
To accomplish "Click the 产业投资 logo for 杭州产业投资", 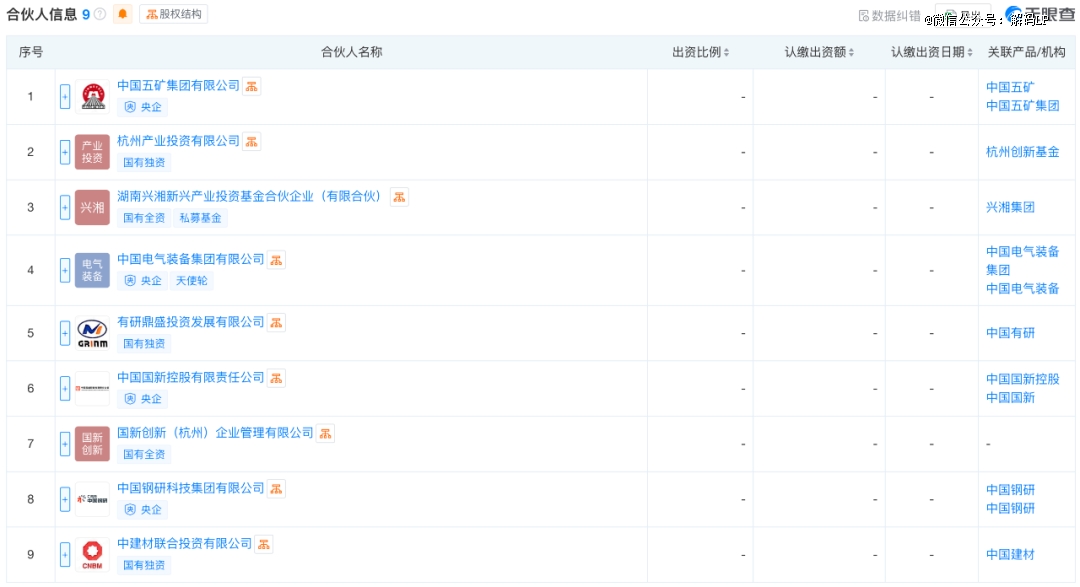I will pos(92,152).
